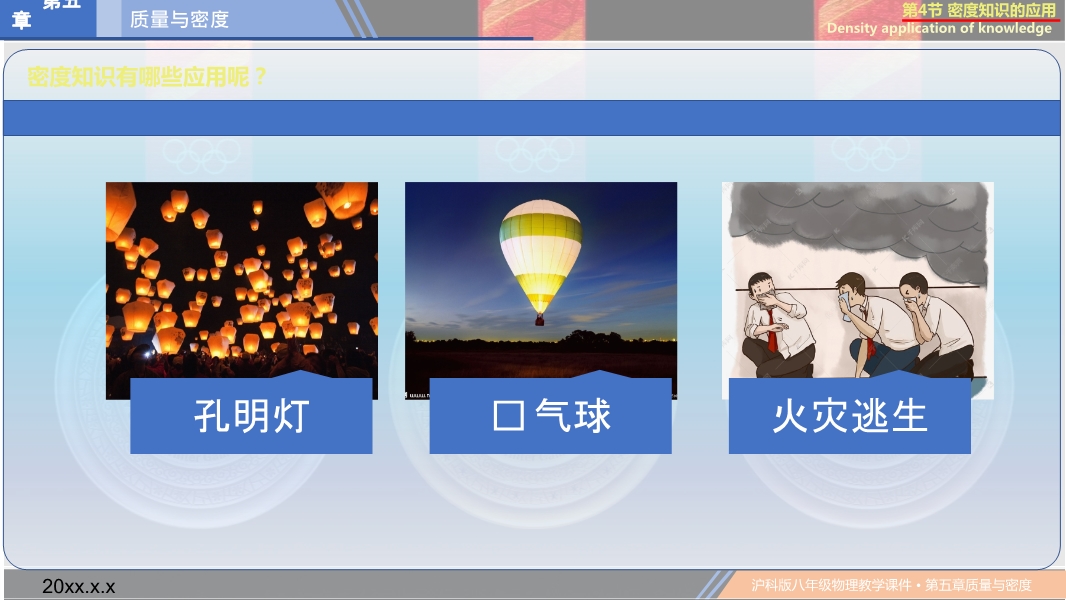The width and height of the screenshot is (1066, 600).
Task: Click Olympic rings watermark above fire illustration
Action: (x=870, y=156)
